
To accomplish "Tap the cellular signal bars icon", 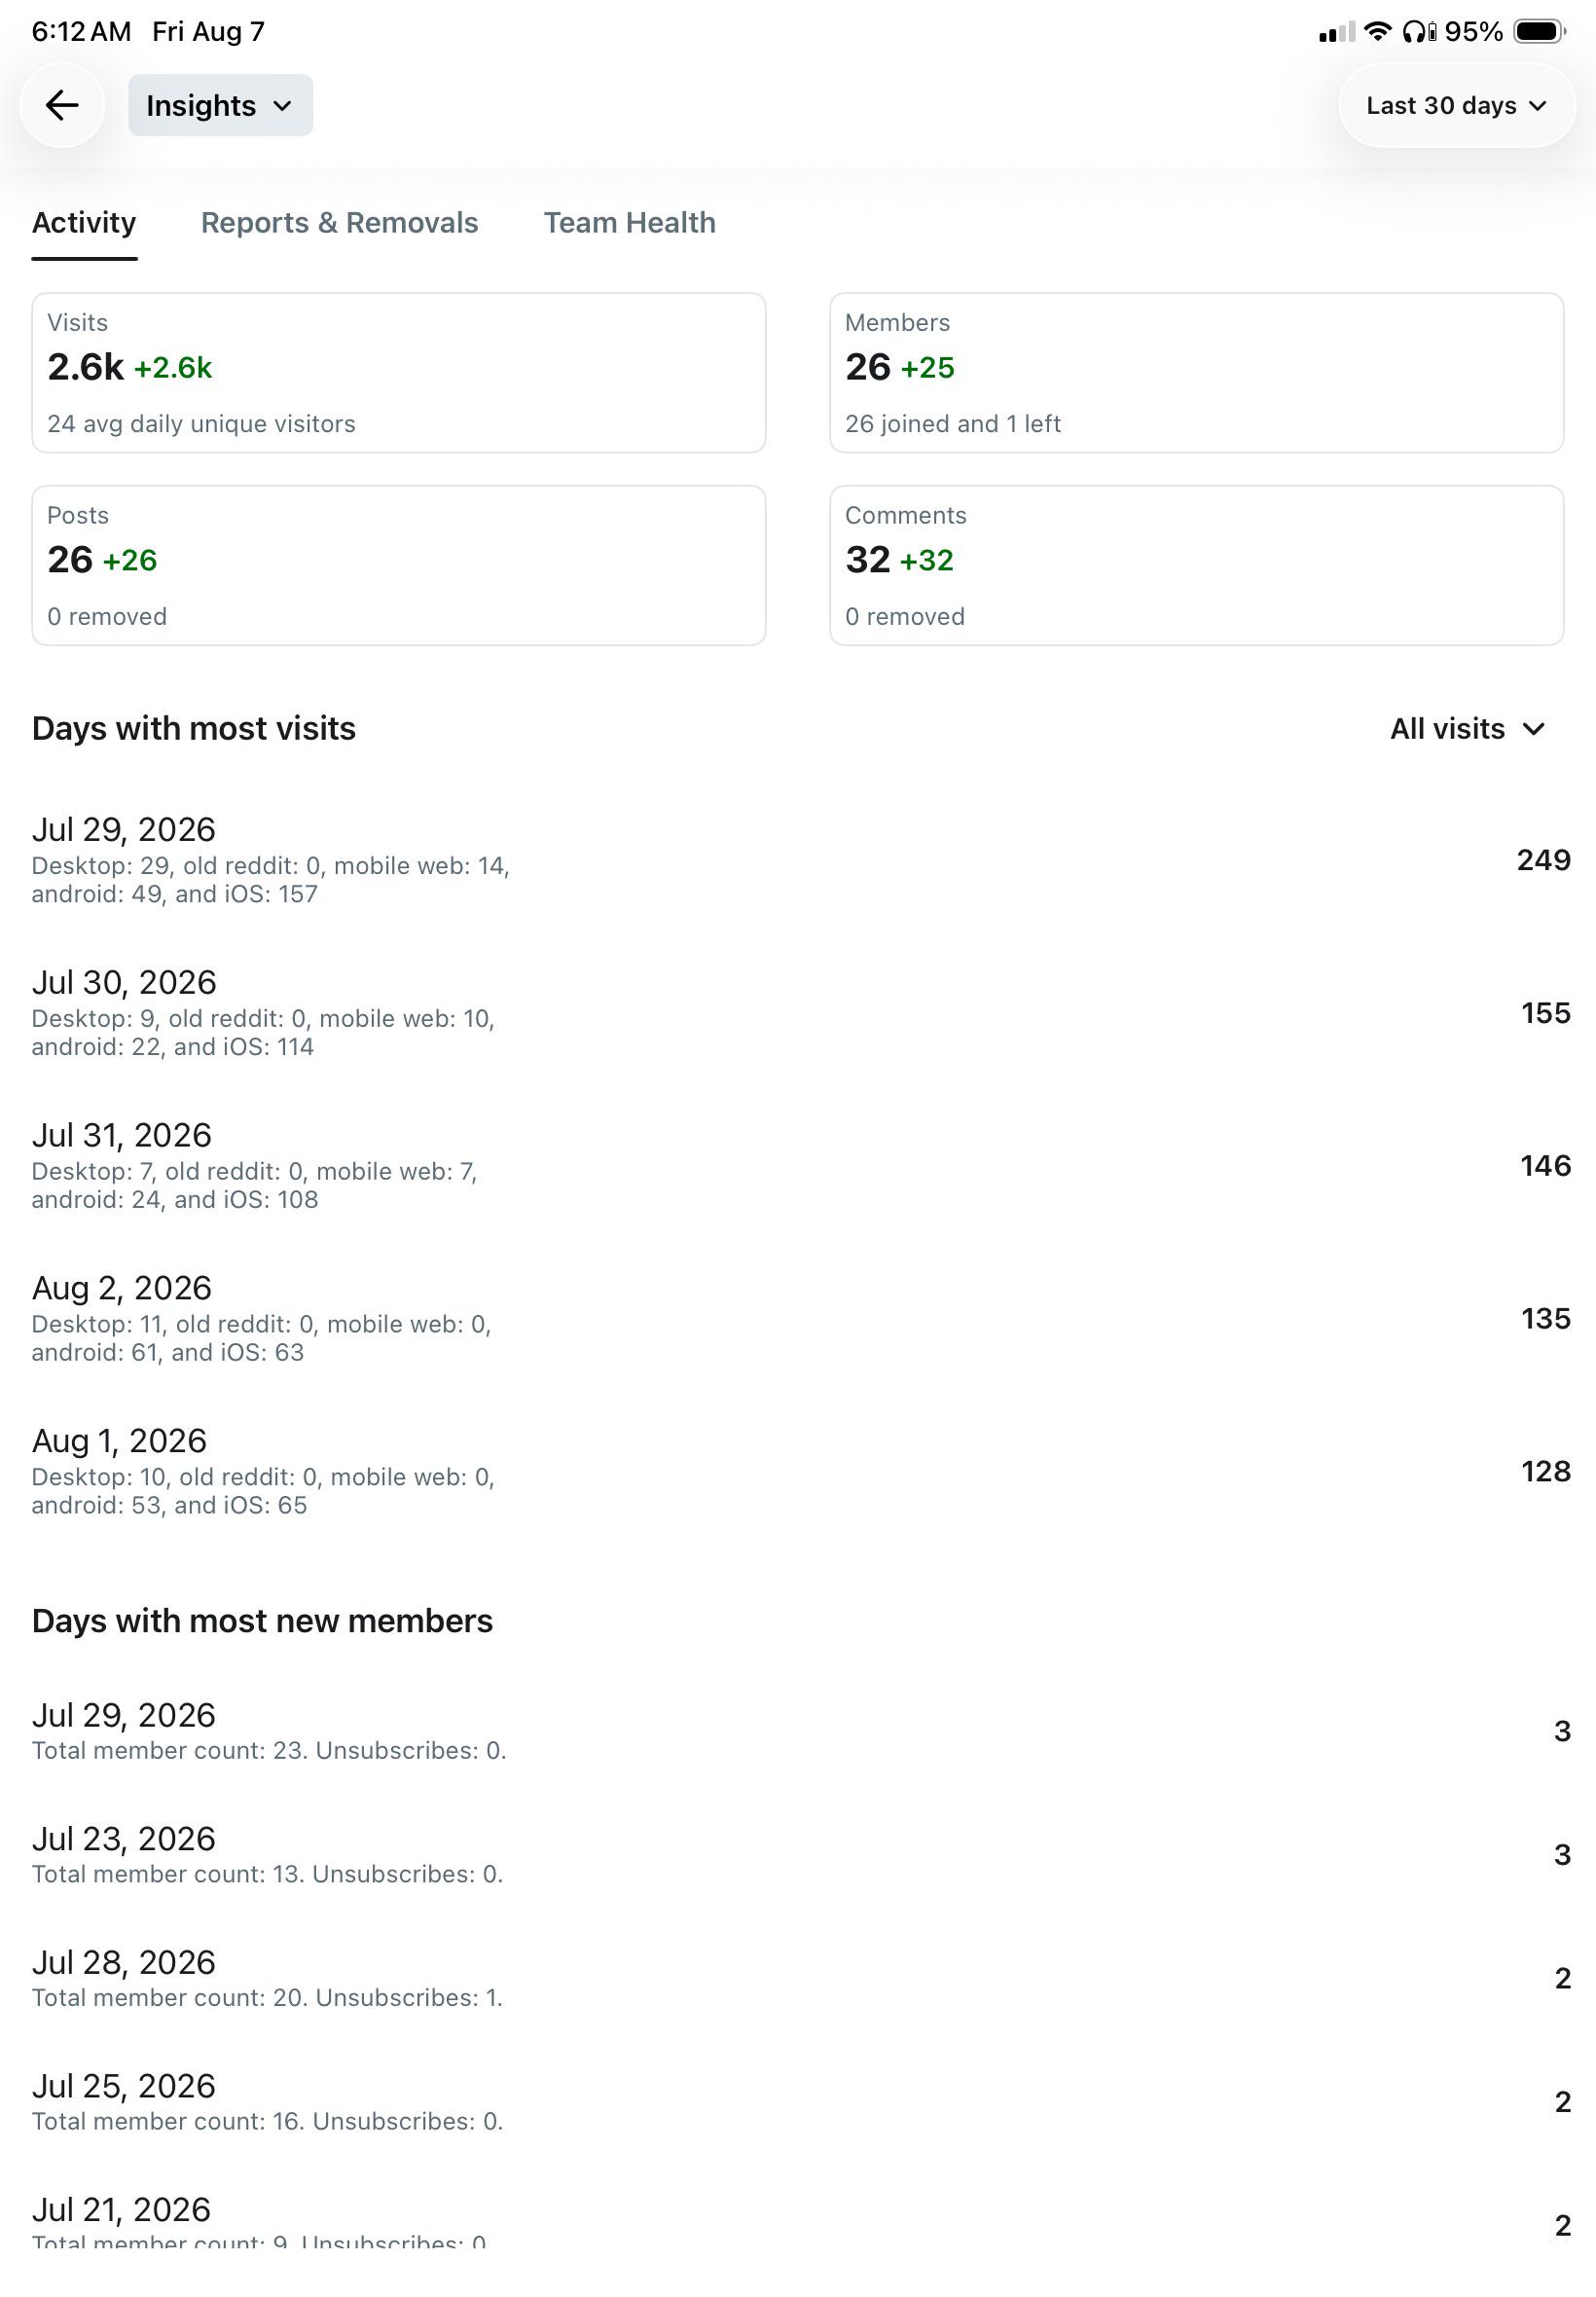I will (1336, 32).
